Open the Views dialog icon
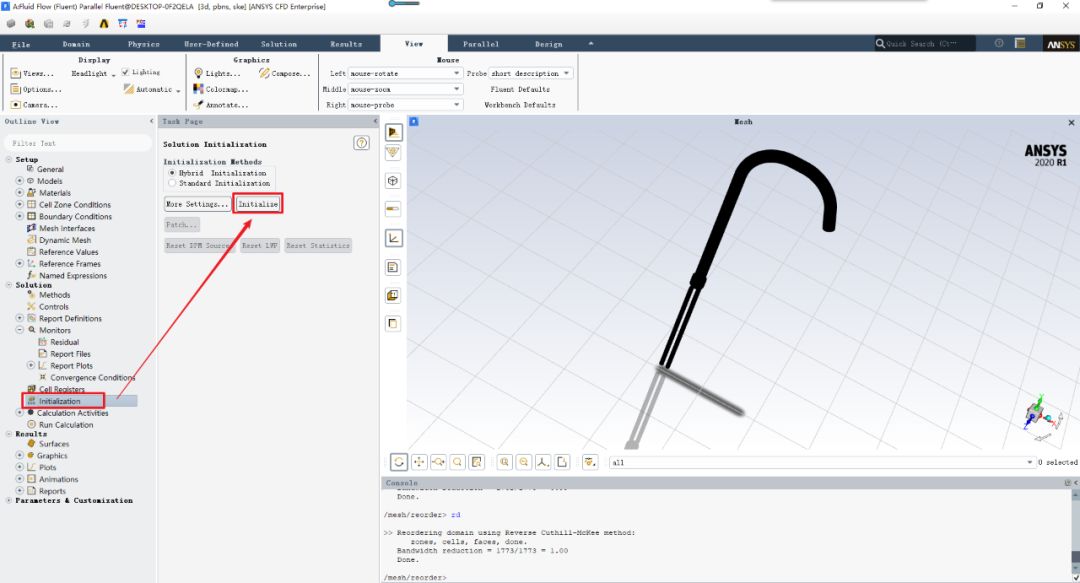Image resolution: width=1080 pixels, height=583 pixels. (x=15, y=73)
